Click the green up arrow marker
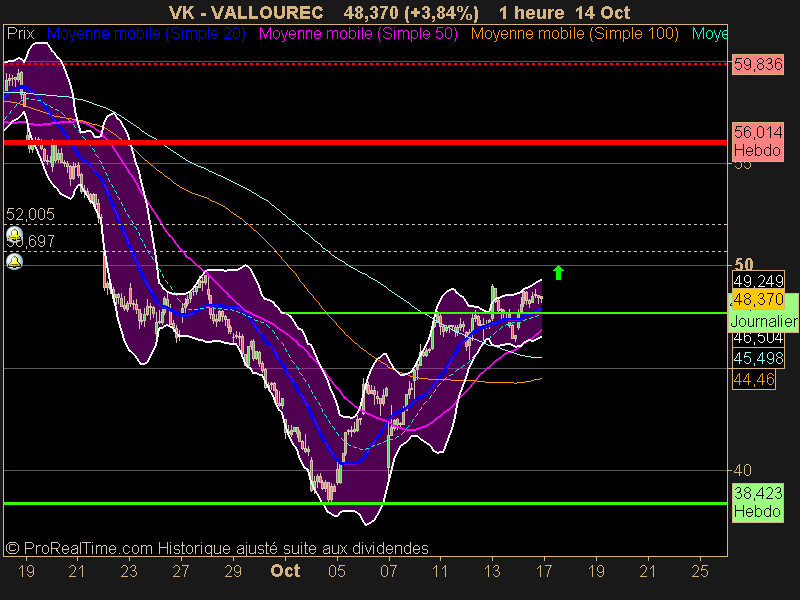 (x=558, y=272)
